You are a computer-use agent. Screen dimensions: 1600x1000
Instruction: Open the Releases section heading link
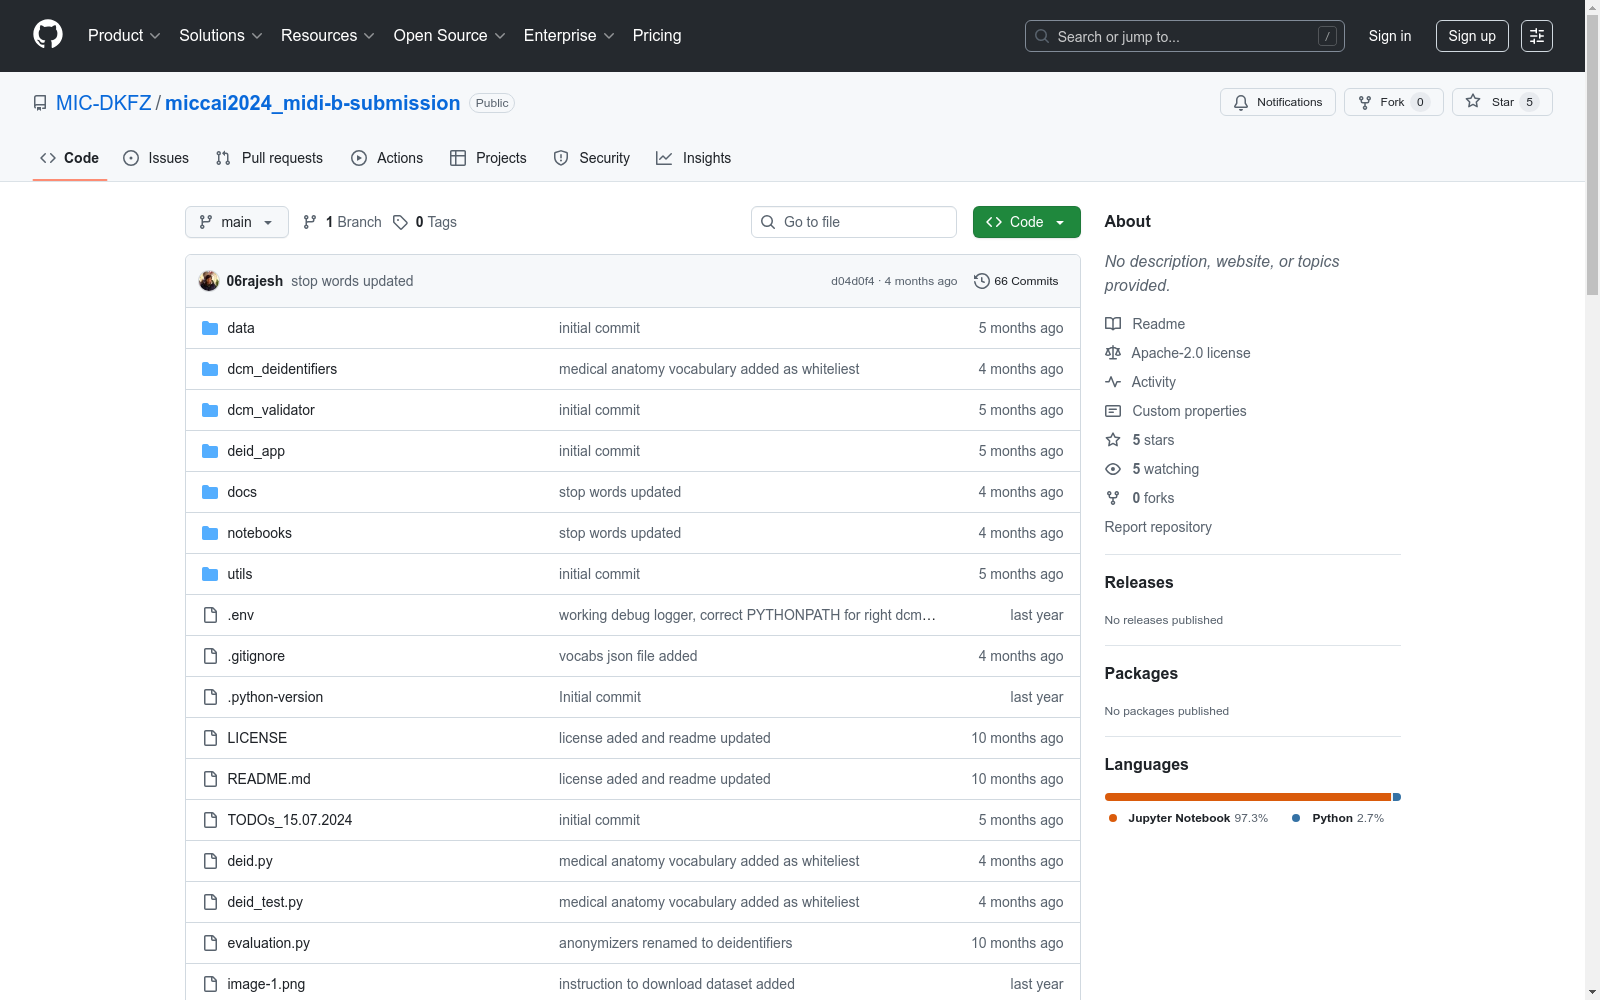(x=1139, y=582)
